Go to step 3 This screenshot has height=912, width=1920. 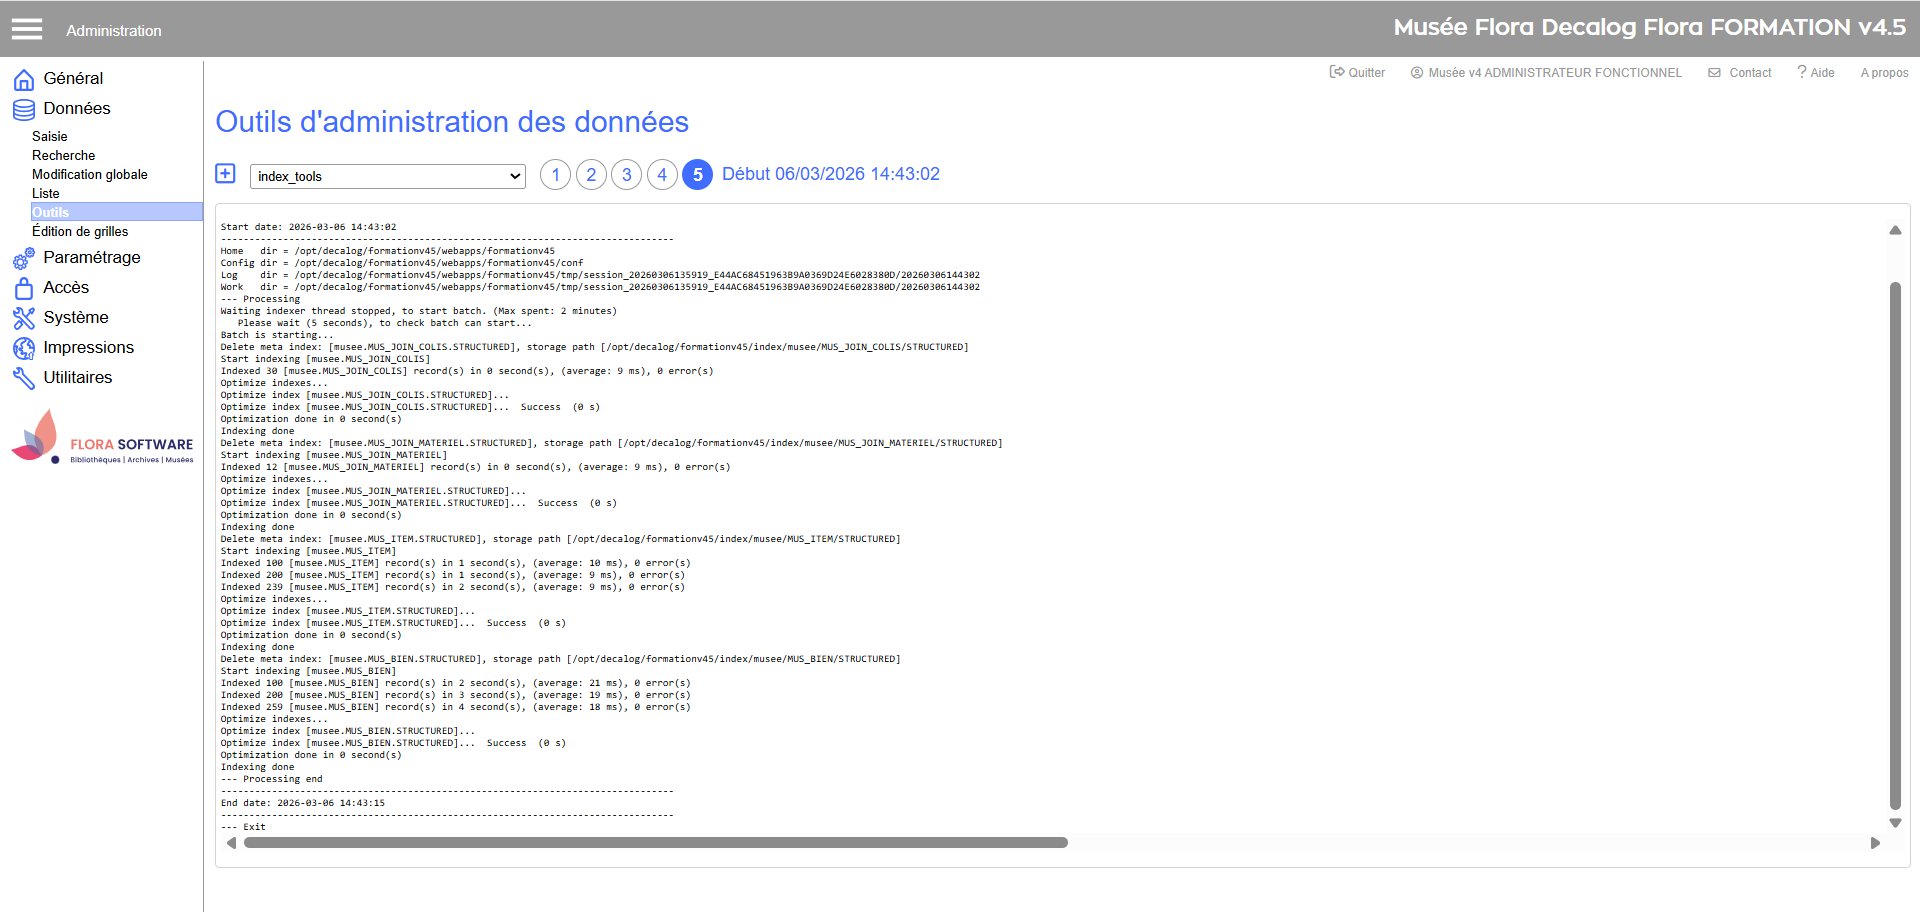tap(627, 175)
